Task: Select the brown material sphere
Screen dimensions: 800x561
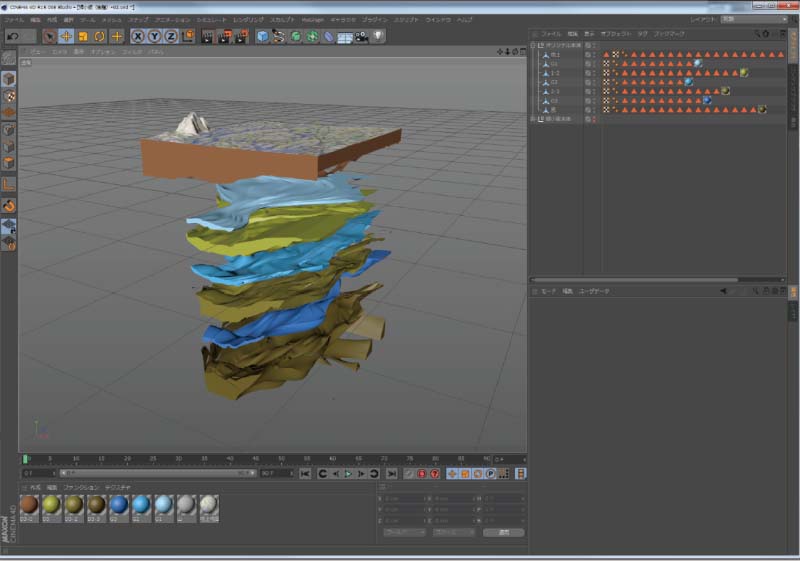Action: click(29, 505)
